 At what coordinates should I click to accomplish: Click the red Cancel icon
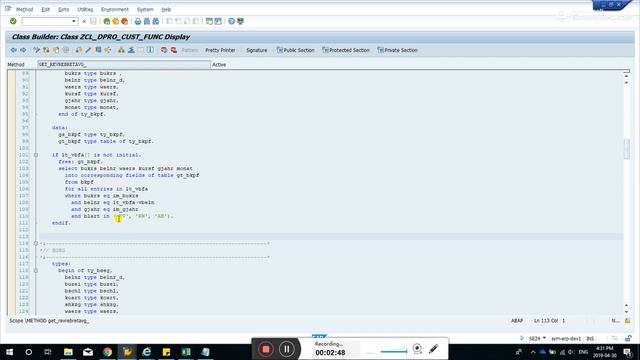pyautogui.click(x=124, y=21)
